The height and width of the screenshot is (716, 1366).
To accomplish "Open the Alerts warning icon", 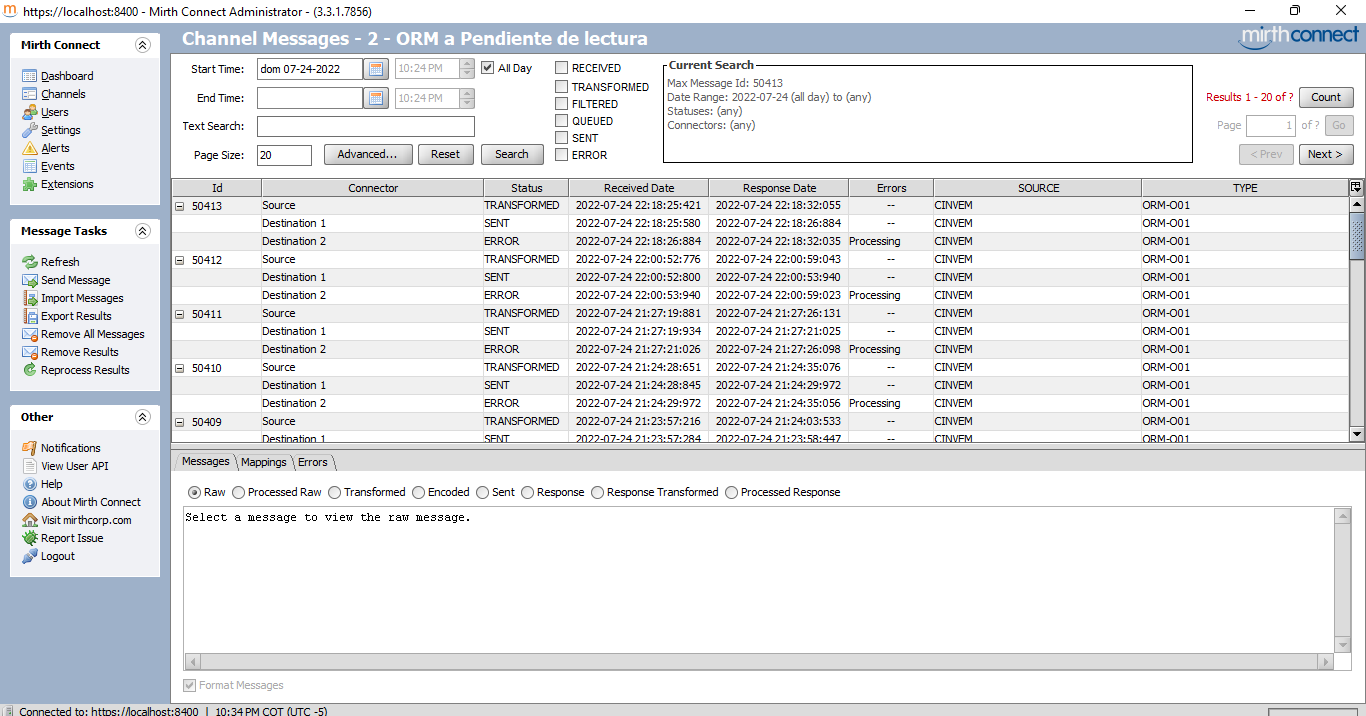I will (30, 148).
